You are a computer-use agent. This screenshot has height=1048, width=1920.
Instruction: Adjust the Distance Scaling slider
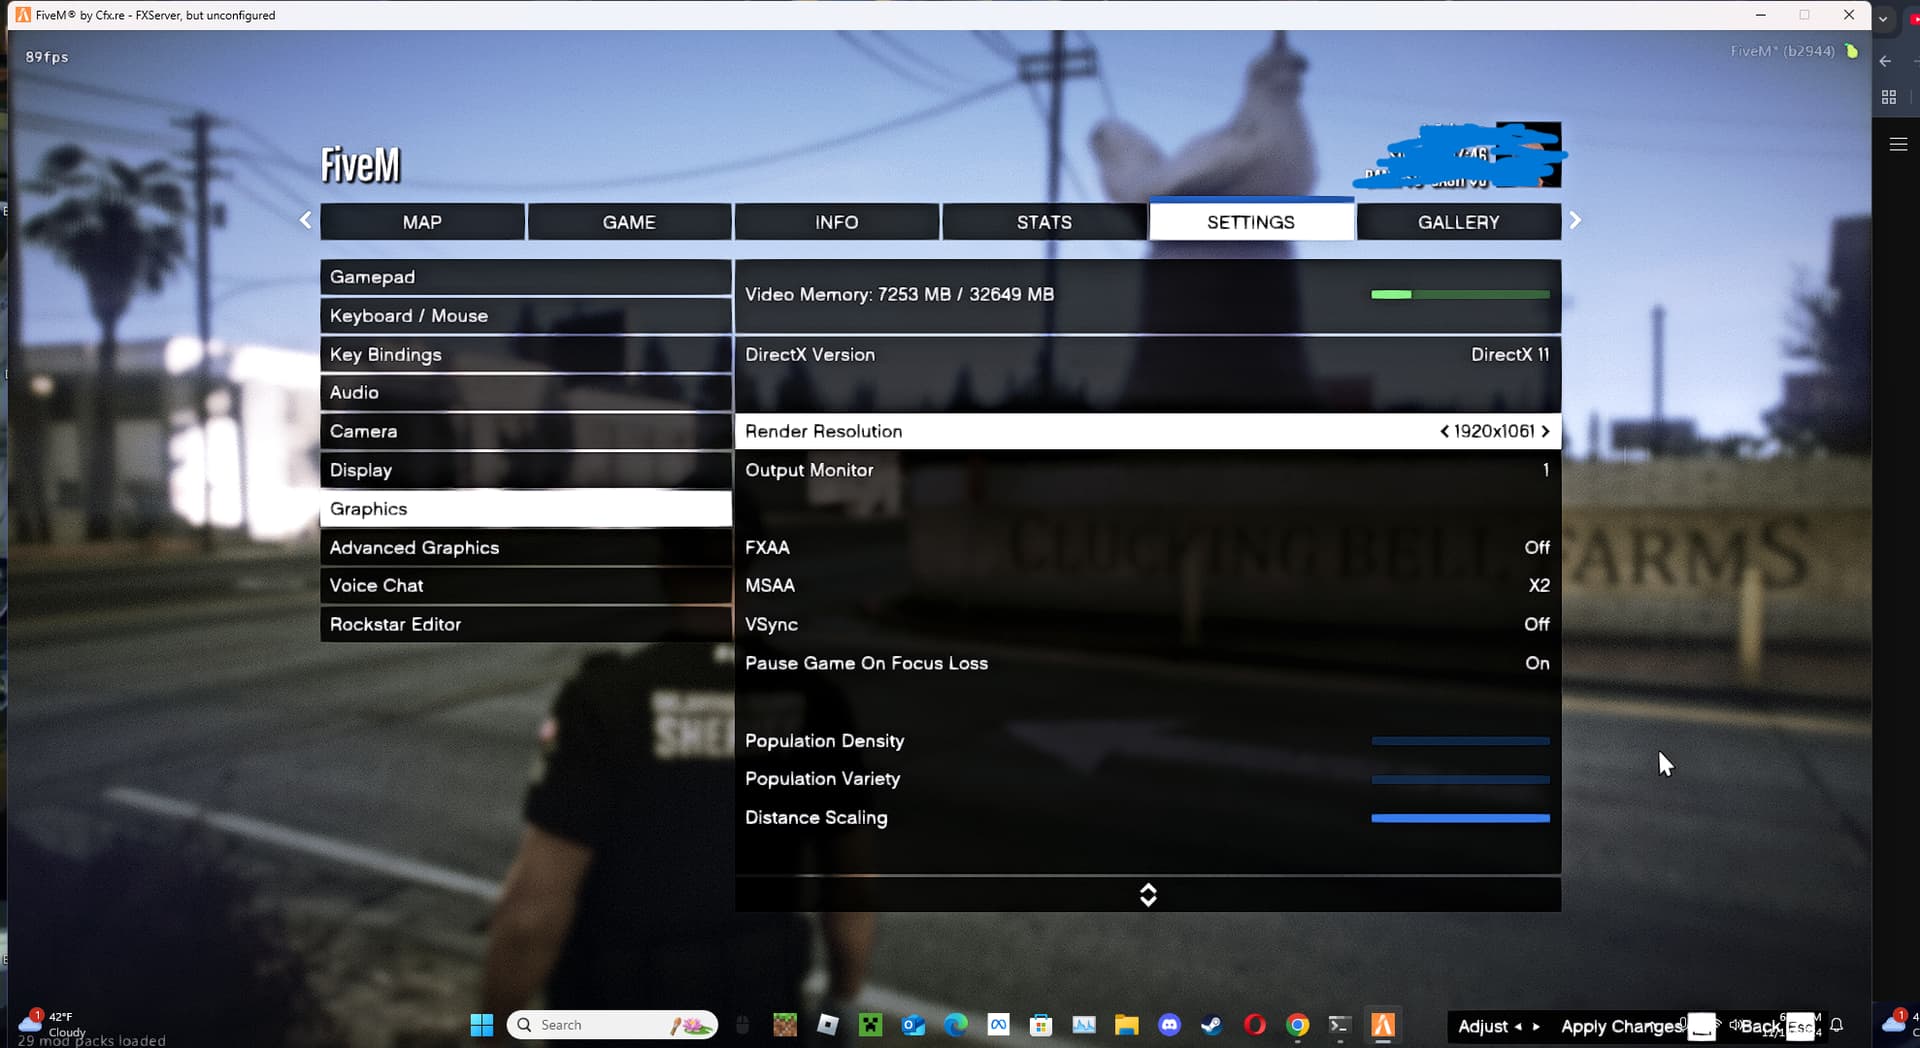1460,818
